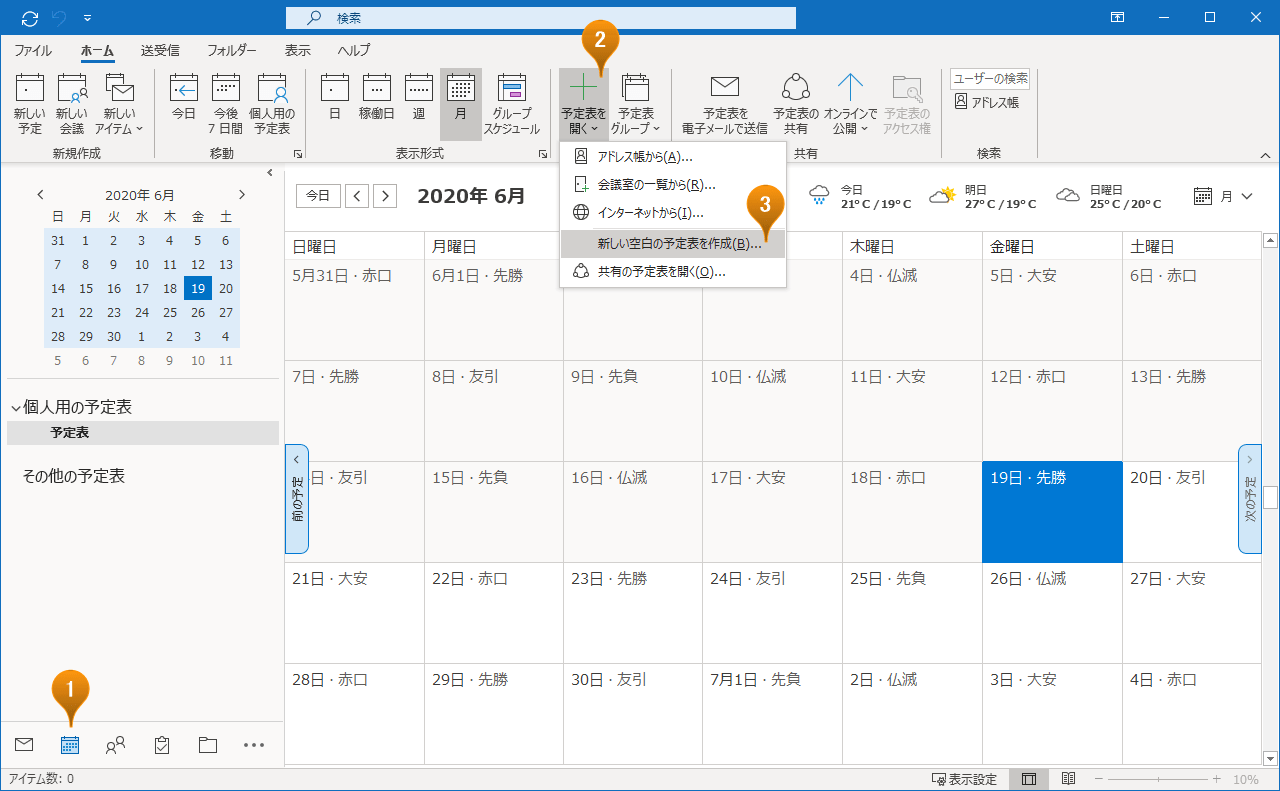Click today's weather 21°C / 19°C

[860, 196]
